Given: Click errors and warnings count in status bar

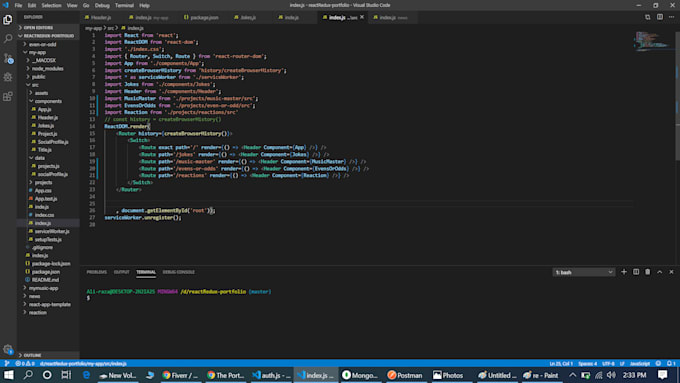Looking at the screenshot, I should coord(25,363).
